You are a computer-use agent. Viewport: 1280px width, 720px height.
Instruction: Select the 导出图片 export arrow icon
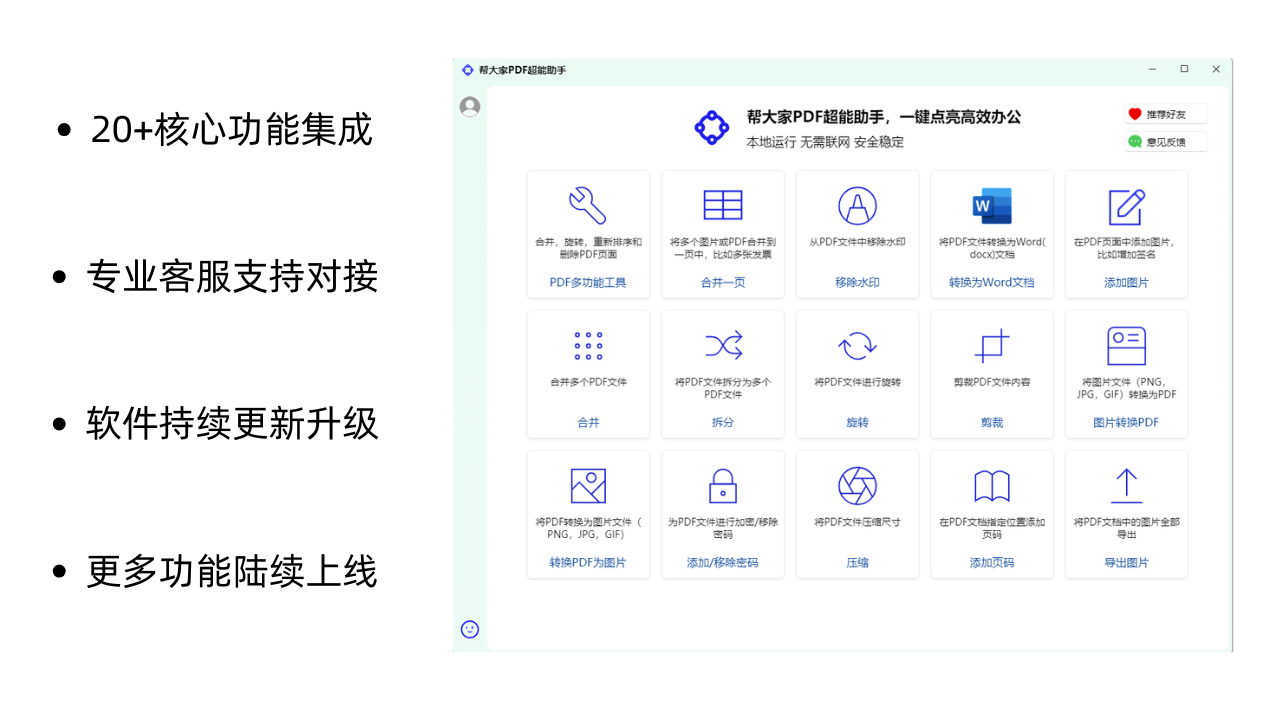1126,485
